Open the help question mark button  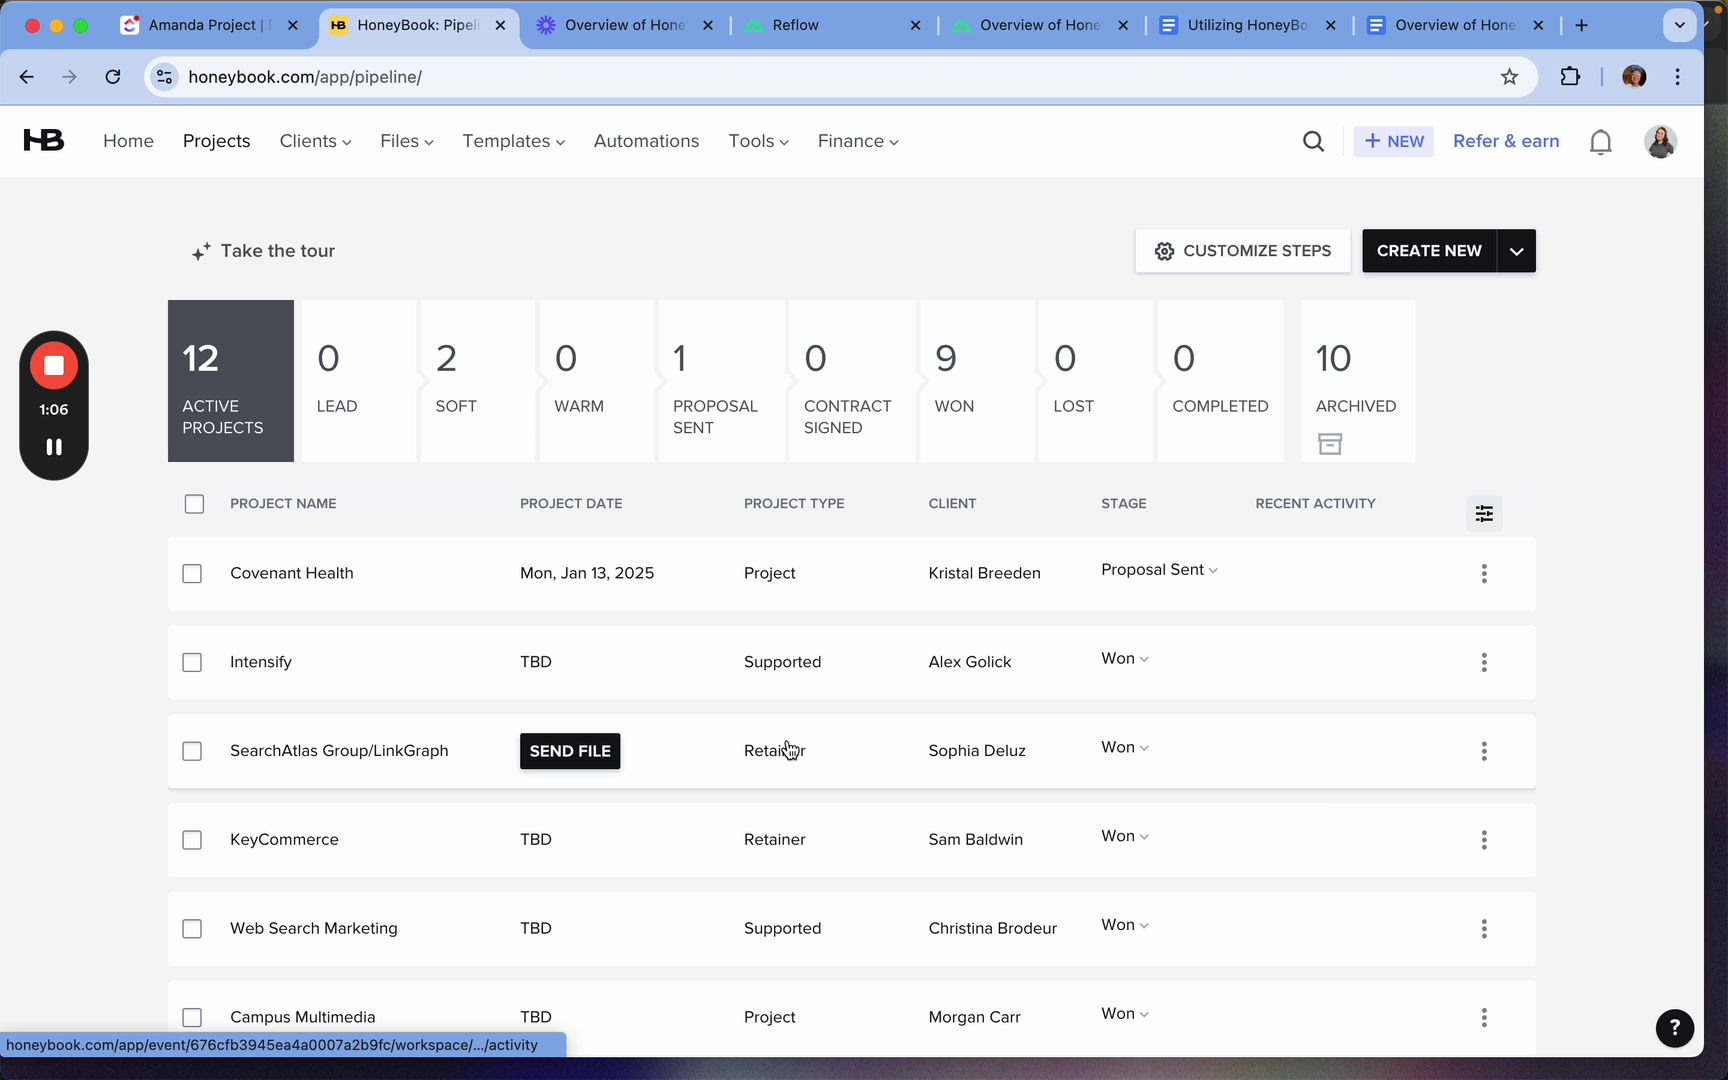click(1674, 1027)
